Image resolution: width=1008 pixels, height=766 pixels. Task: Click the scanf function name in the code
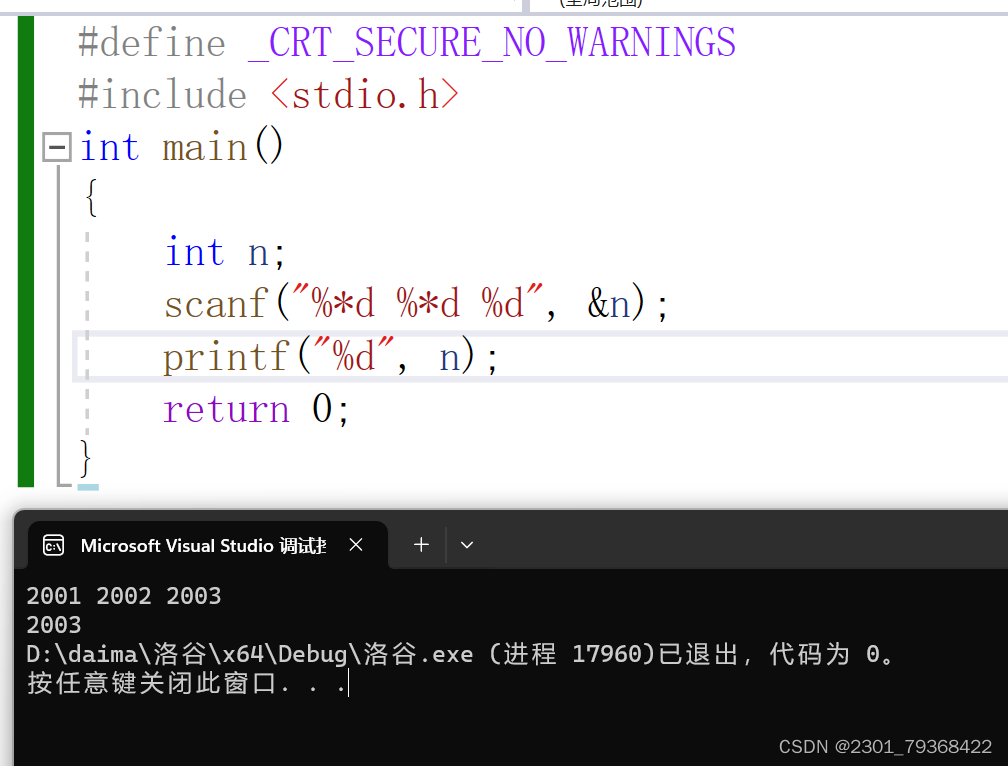coord(215,304)
